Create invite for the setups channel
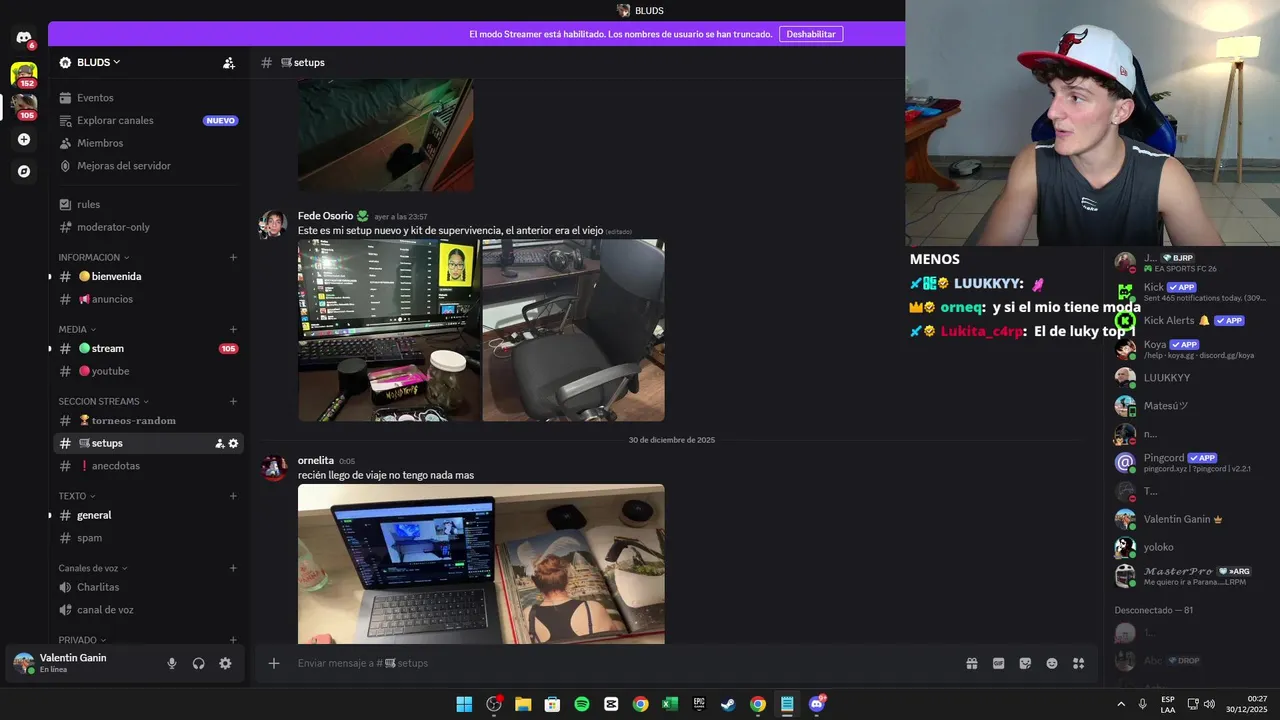This screenshot has width=1280, height=720. 219,443
